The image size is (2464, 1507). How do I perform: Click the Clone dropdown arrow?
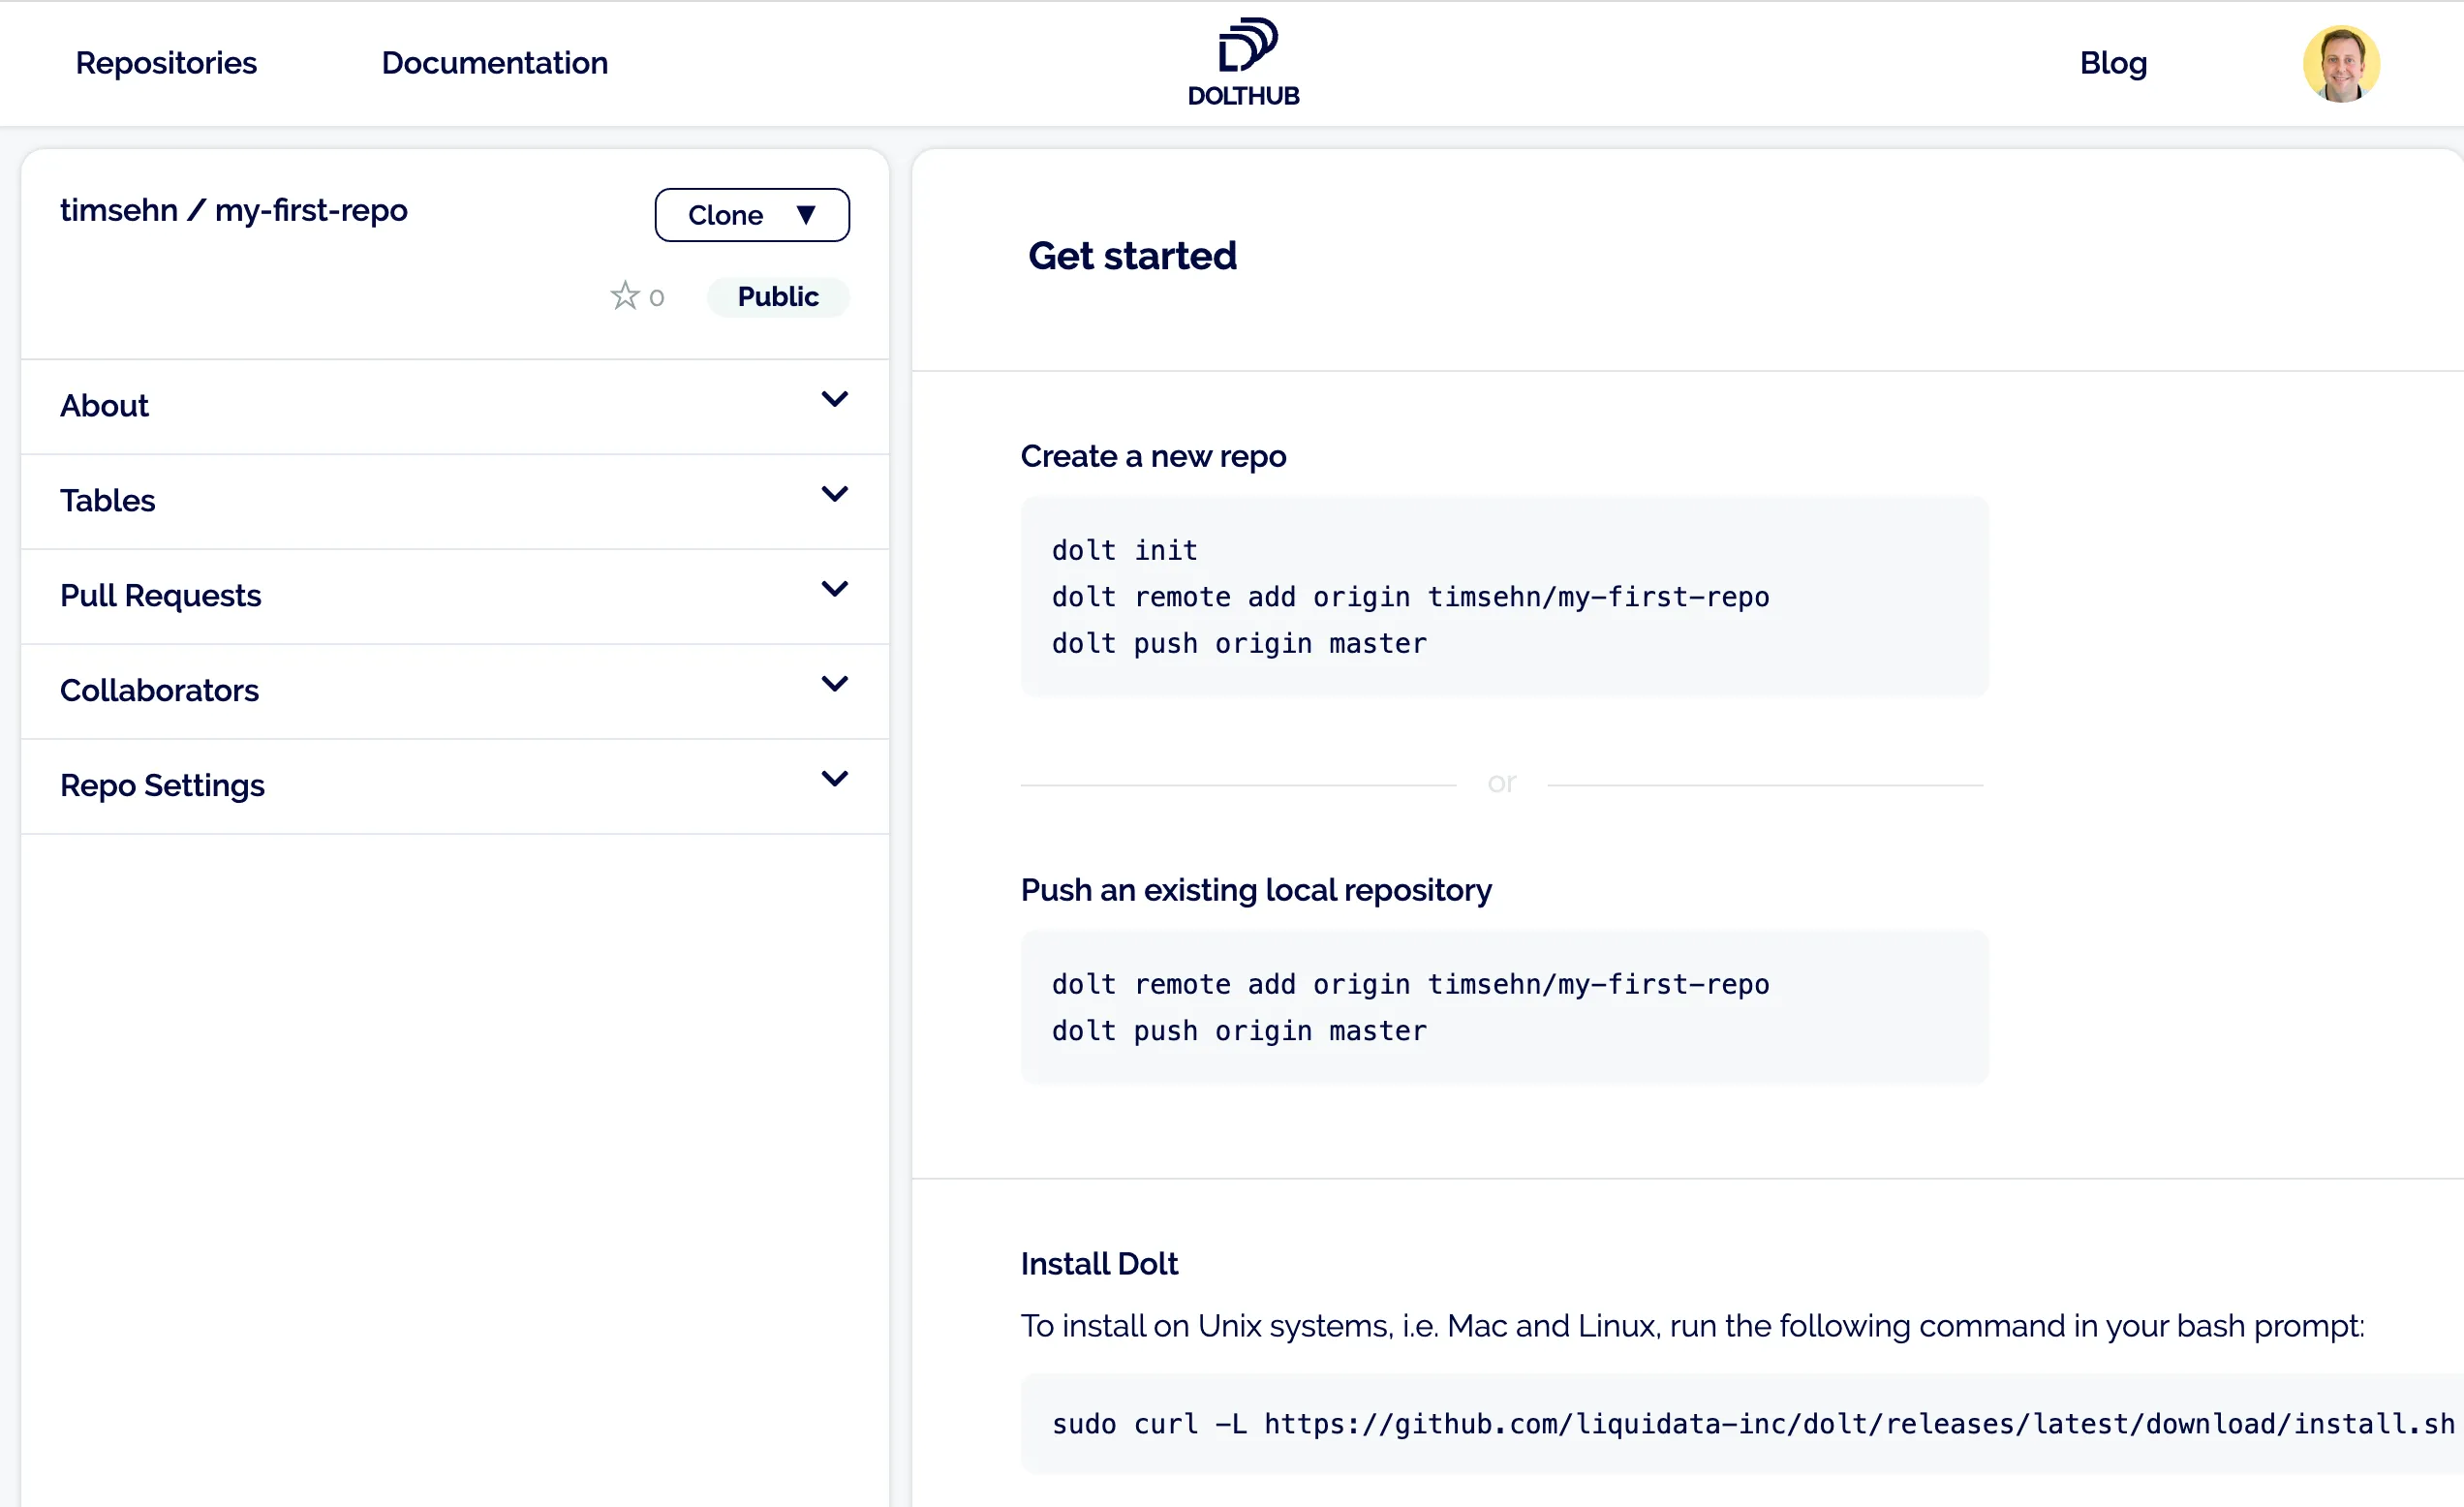(808, 214)
